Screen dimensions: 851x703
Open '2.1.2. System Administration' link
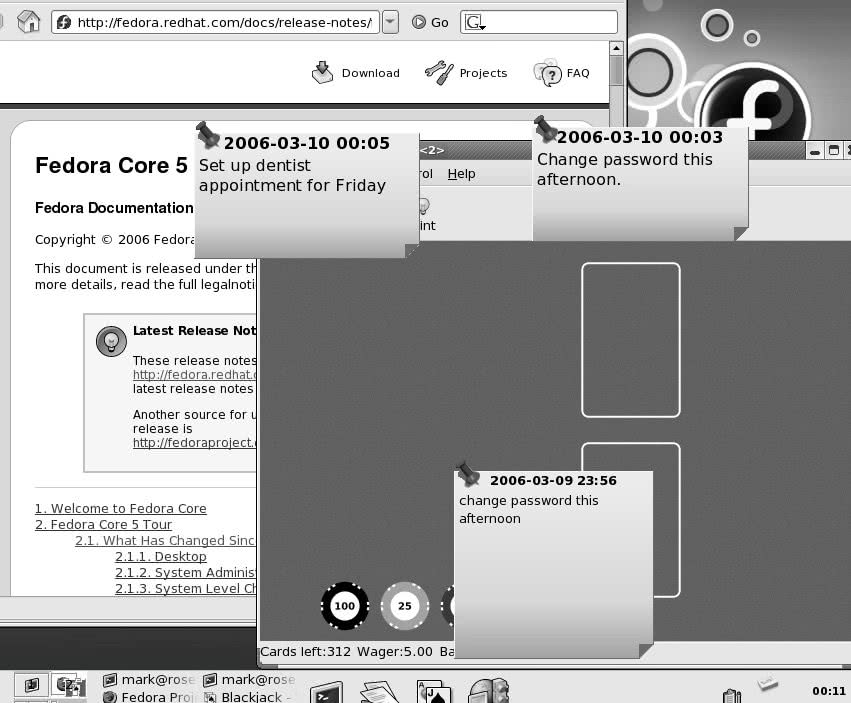tap(185, 572)
